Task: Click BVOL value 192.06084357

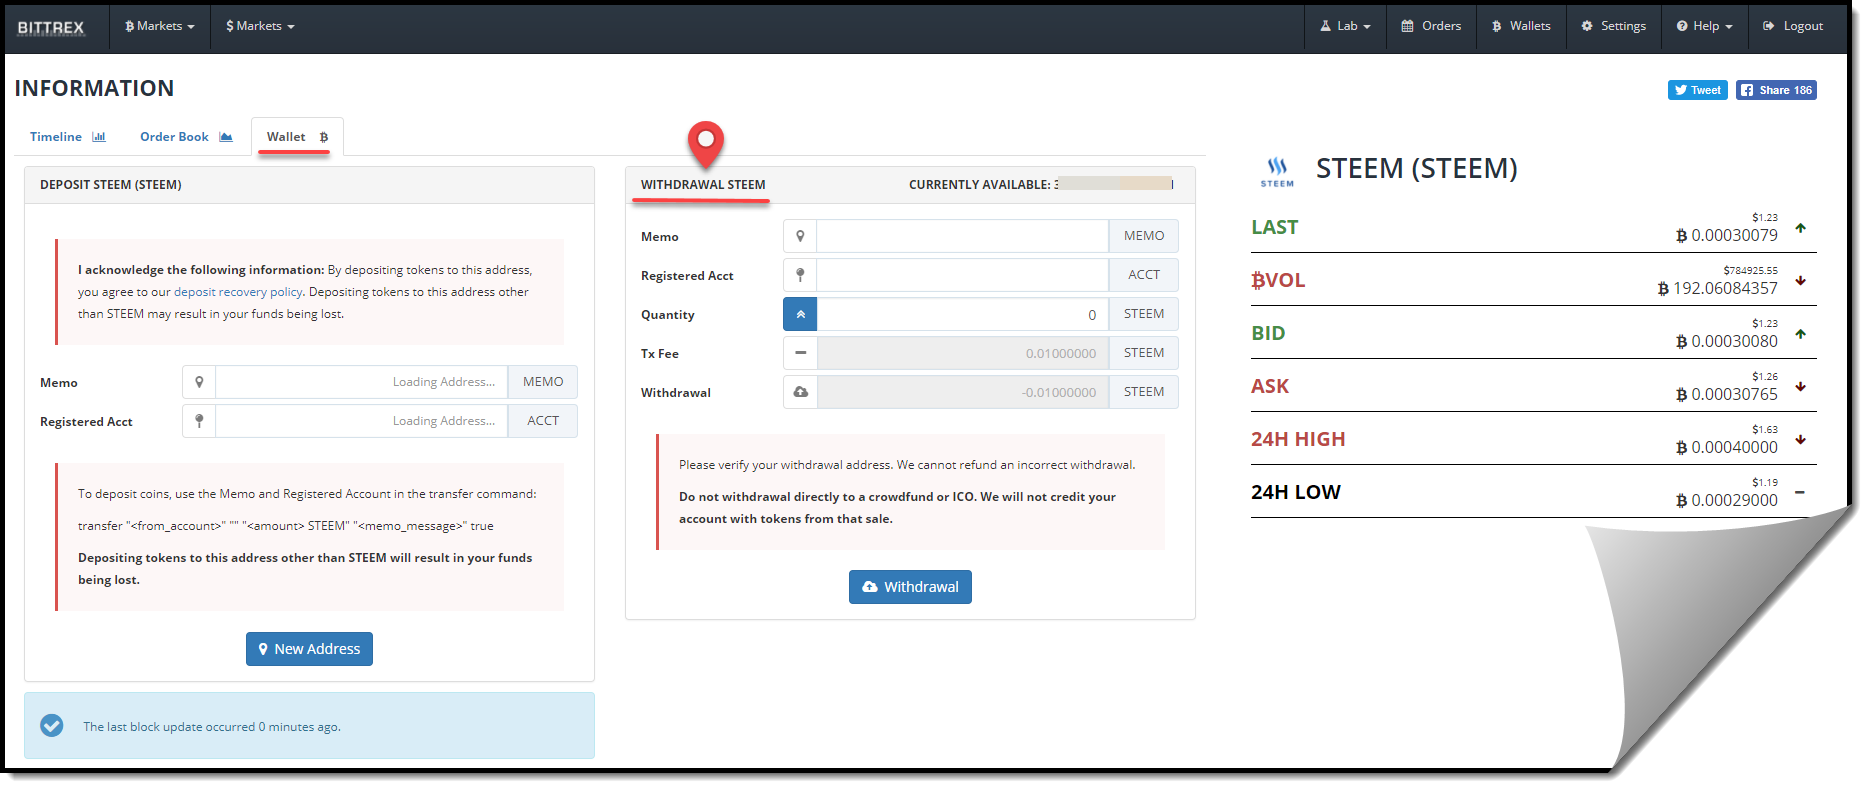Action: [x=1718, y=289]
